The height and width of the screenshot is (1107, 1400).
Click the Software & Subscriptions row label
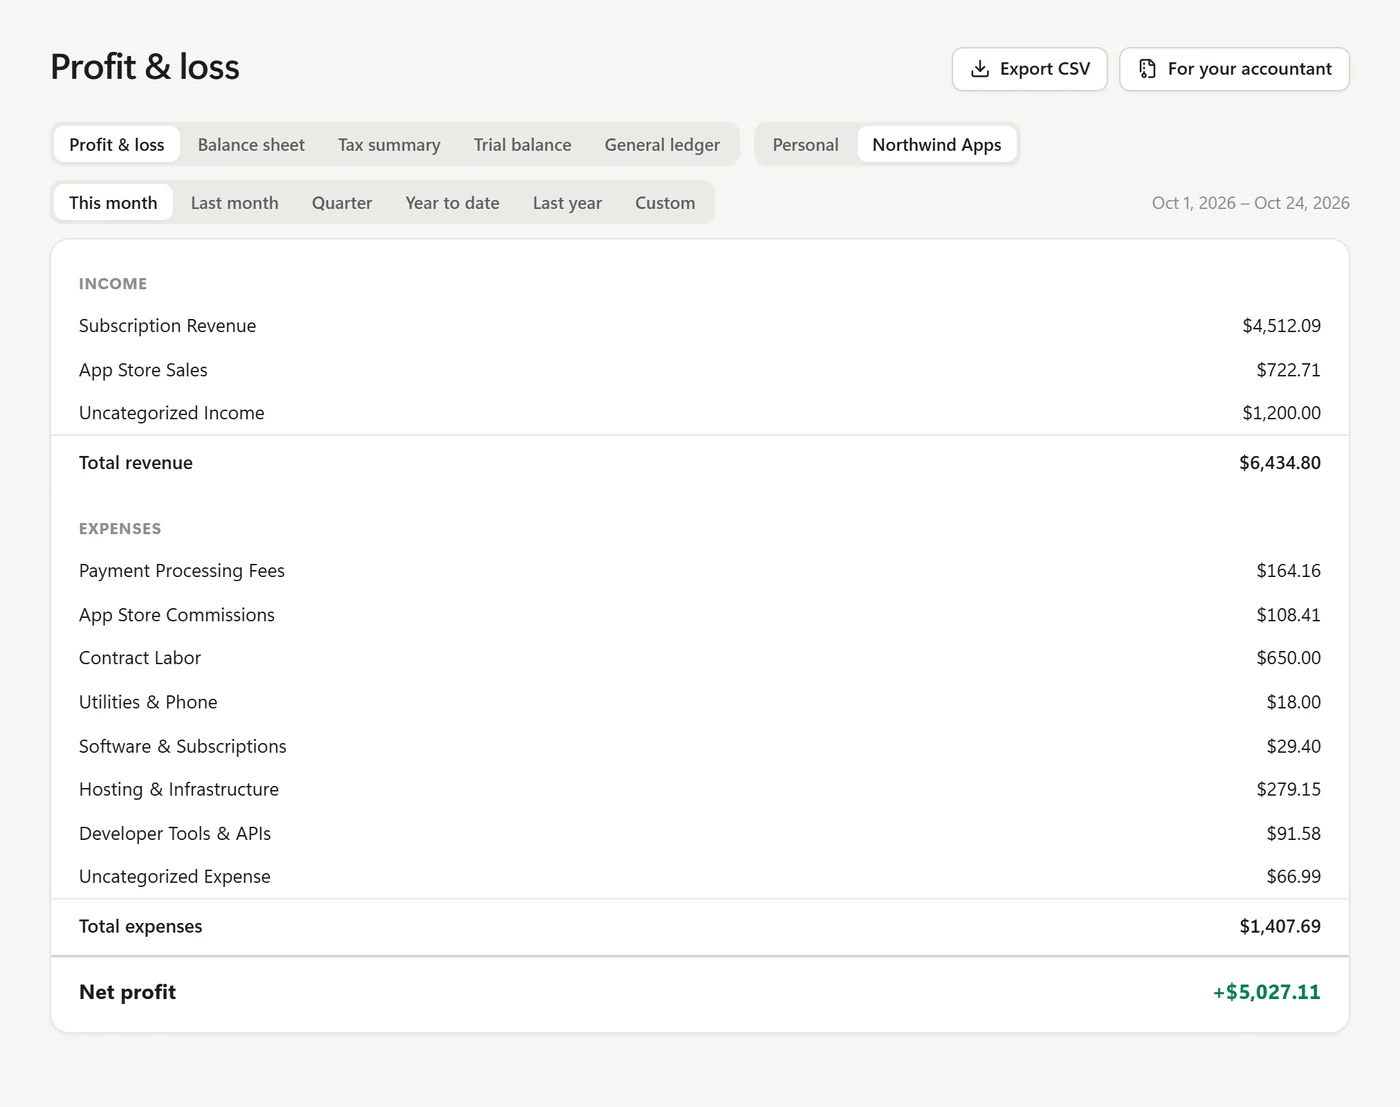[x=183, y=746]
